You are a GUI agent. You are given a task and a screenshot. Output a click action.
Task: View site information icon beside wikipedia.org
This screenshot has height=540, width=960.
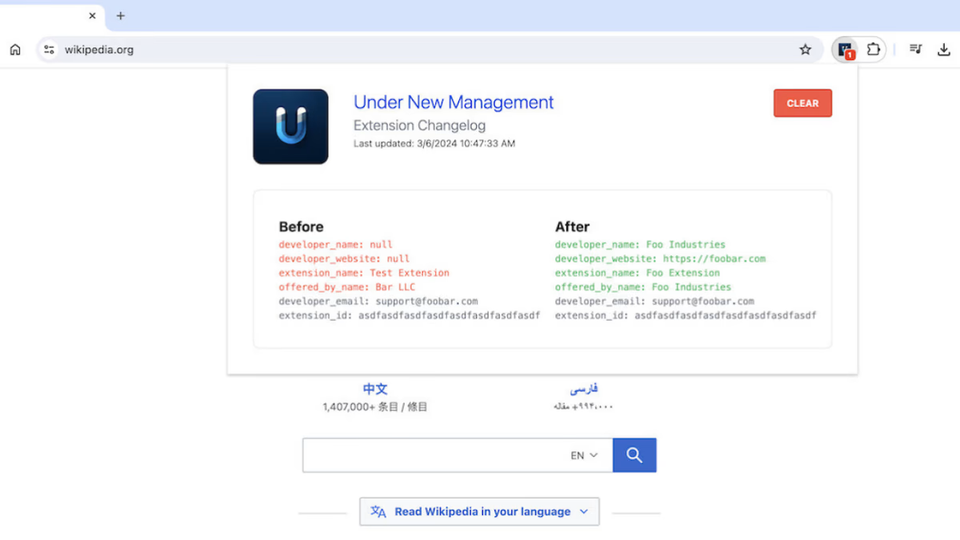tap(49, 50)
